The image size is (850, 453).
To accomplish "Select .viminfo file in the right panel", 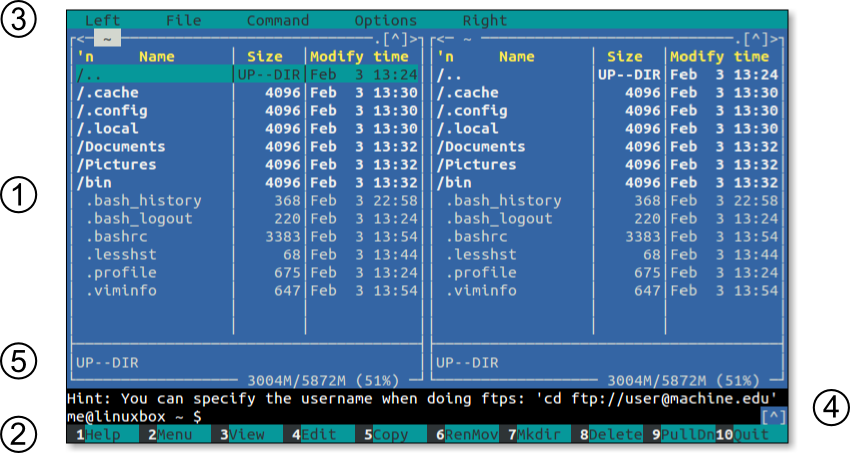I will point(481,290).
